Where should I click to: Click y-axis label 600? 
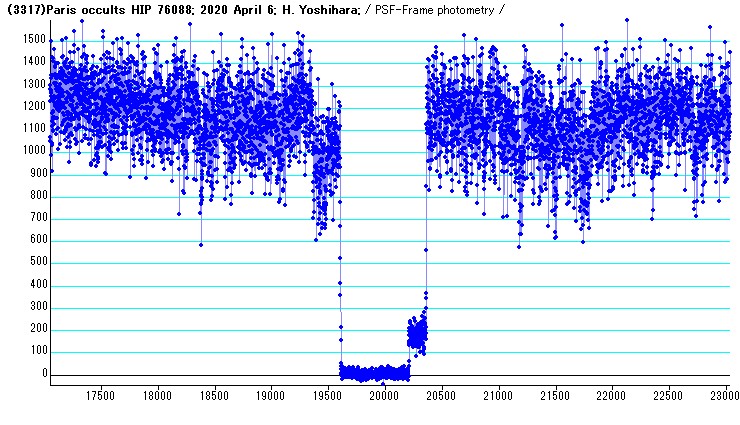37,239
